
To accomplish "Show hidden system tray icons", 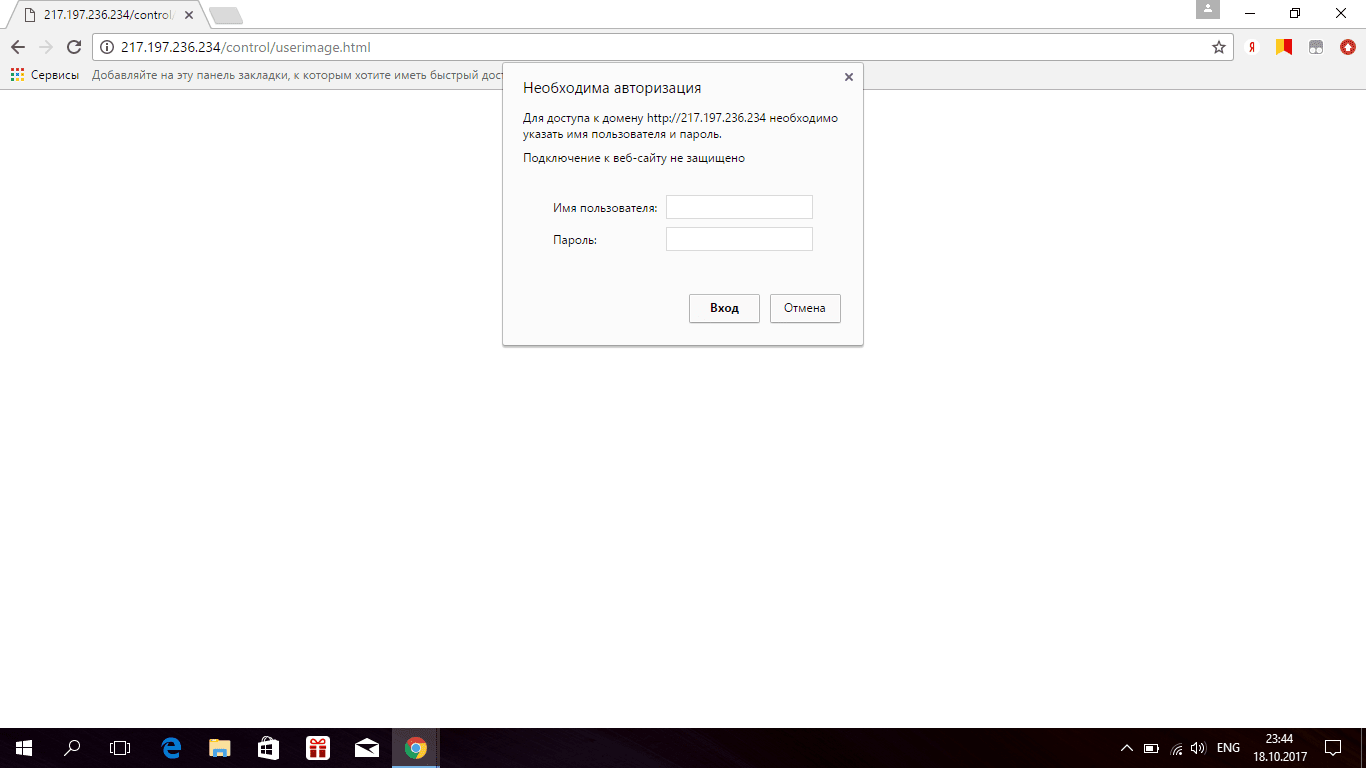I will pyautogui.click(x=1126, y=748).
